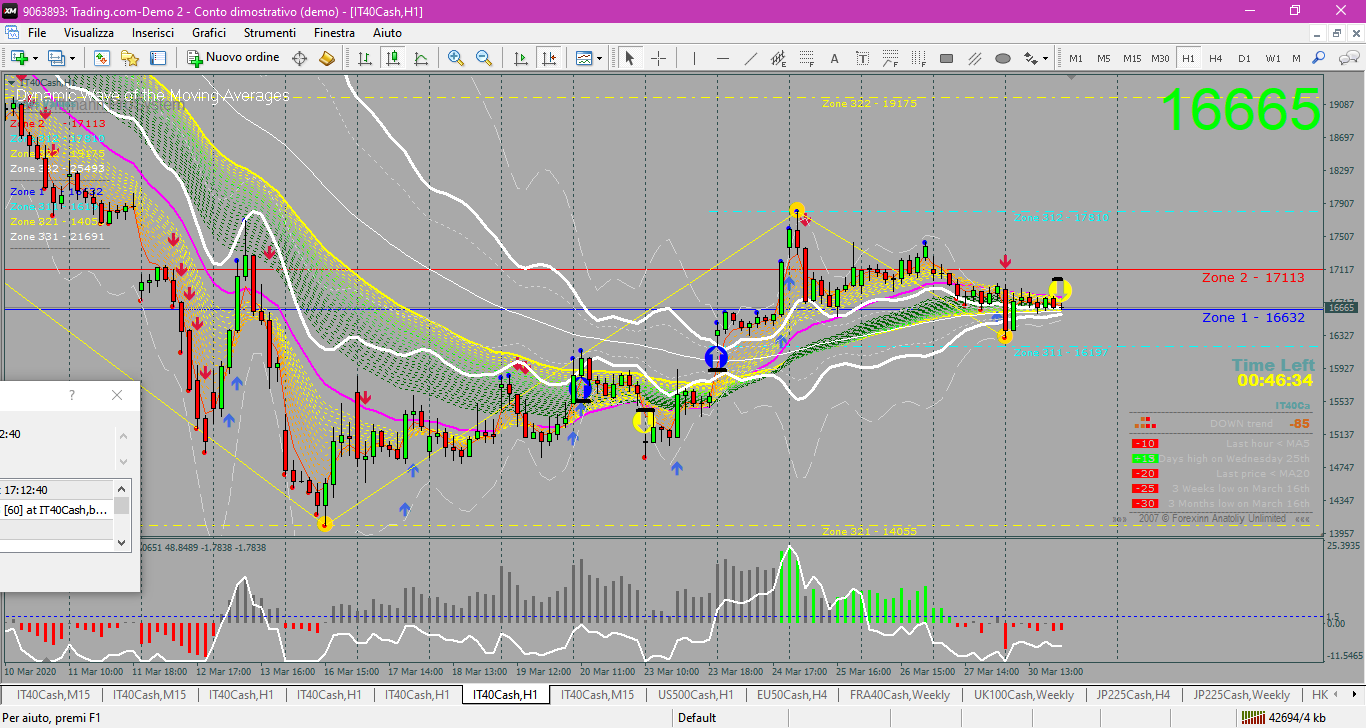Viewport: 1366px width, 728px height.
Task: Switch to US500Cash,H1 chart tab
Action: tap(695, 694)
